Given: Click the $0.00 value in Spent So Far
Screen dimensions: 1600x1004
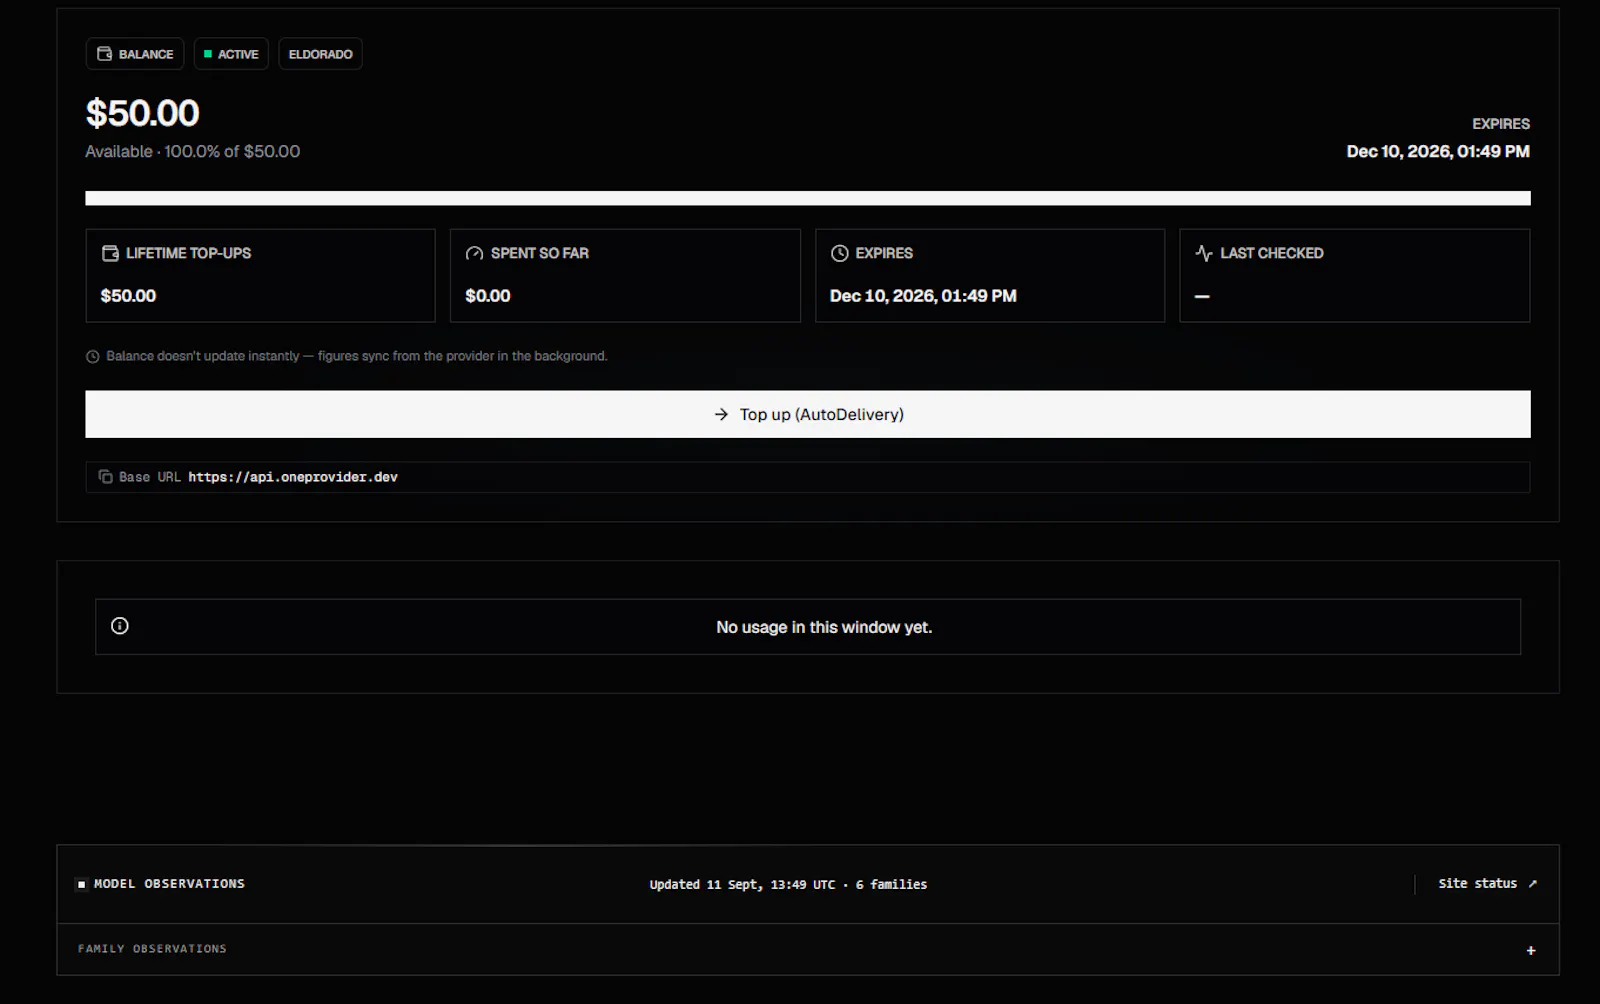Looking at the screenshot, I should tap(488, 296).
